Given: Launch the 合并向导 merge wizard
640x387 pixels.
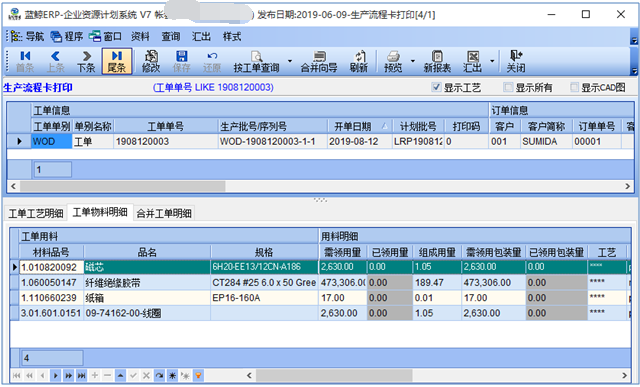Looking at the screenshot, I should coord(319,61).
